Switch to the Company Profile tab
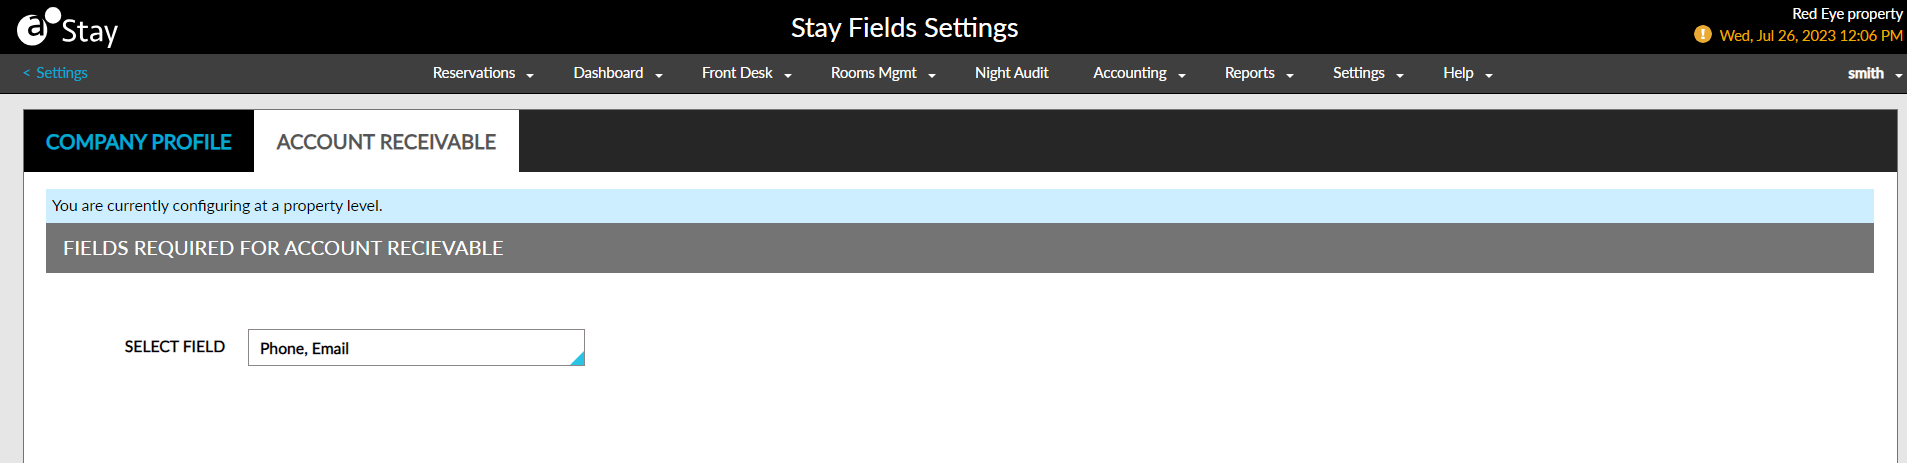The height and width of the screenshot is (463, 1907). tap(139, 142)
